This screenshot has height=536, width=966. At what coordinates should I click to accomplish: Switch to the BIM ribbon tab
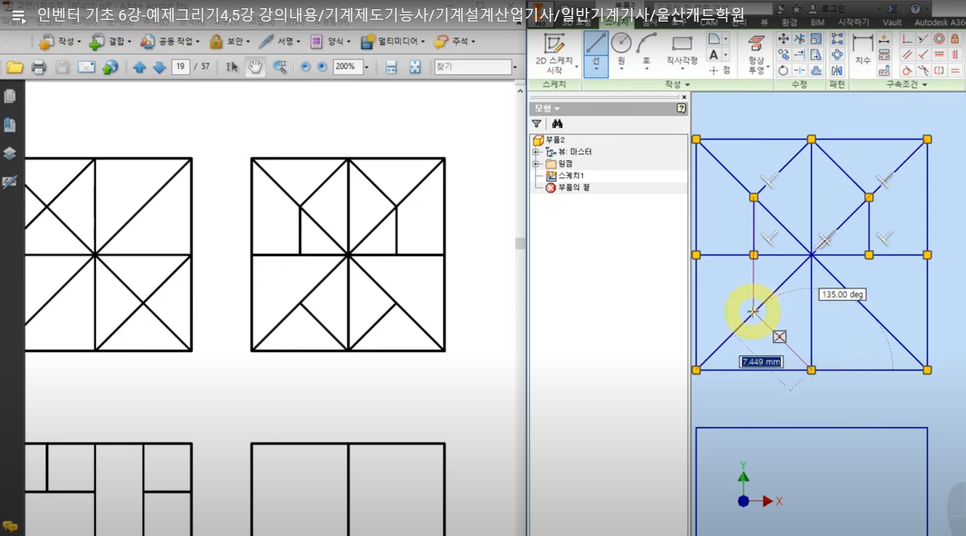pos(817,23)
